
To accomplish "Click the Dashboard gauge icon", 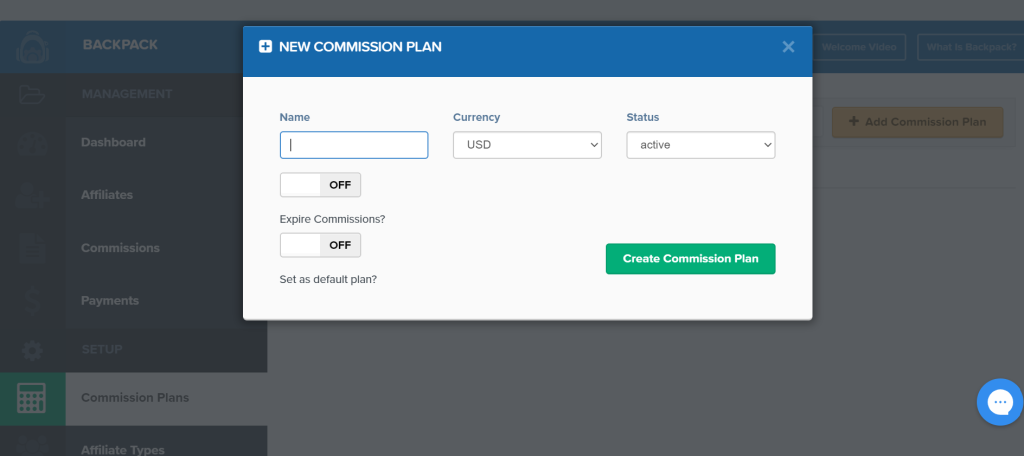I will (x=32, y=143).
